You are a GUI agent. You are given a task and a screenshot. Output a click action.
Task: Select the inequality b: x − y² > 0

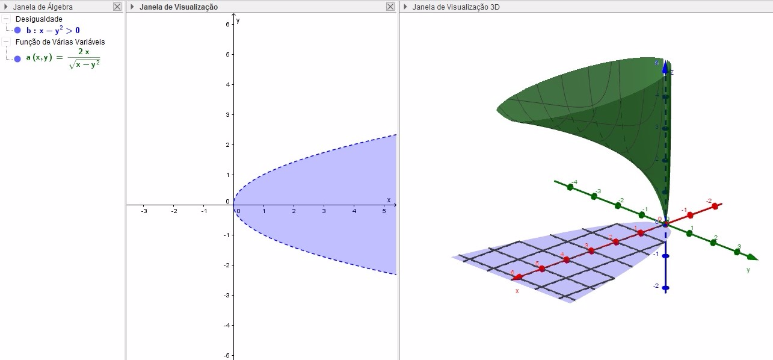(x=53, y=30)
